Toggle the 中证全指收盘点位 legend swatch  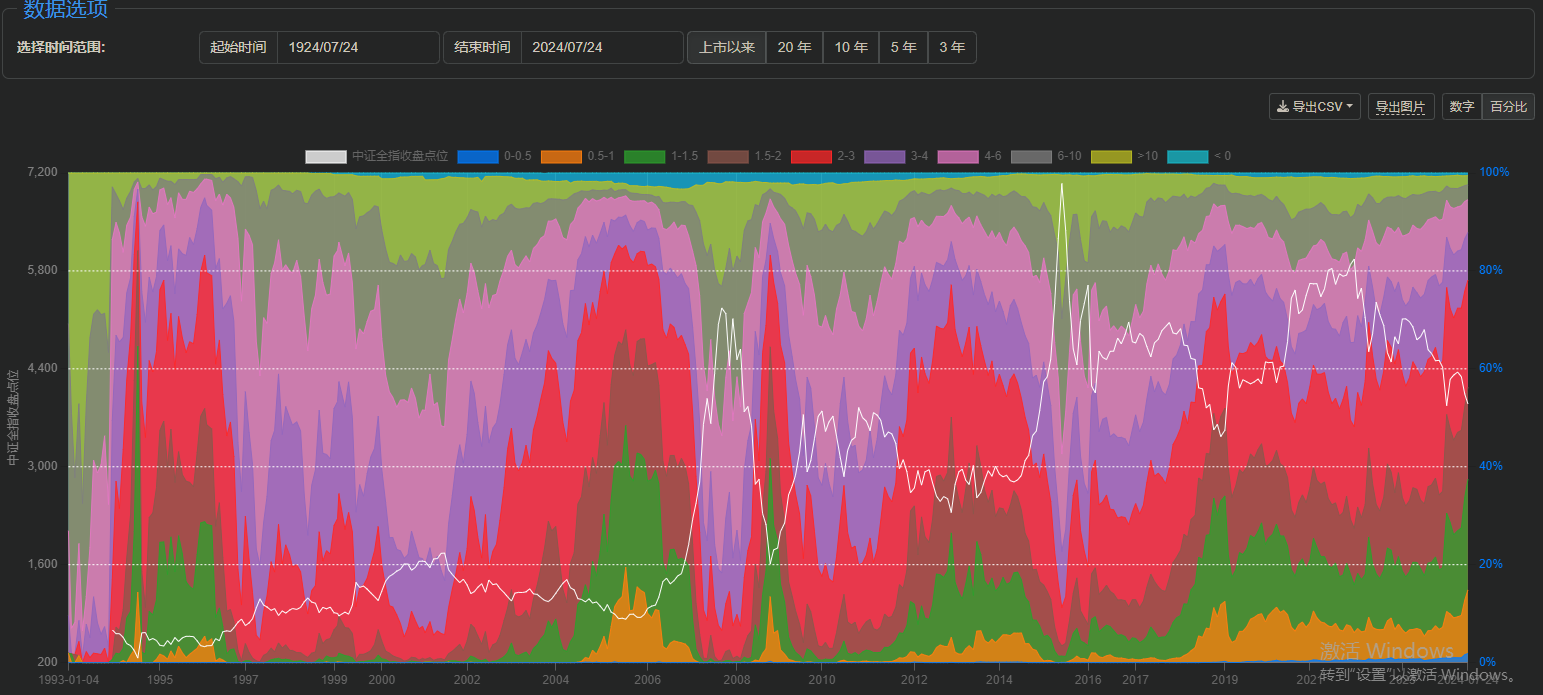326,156
